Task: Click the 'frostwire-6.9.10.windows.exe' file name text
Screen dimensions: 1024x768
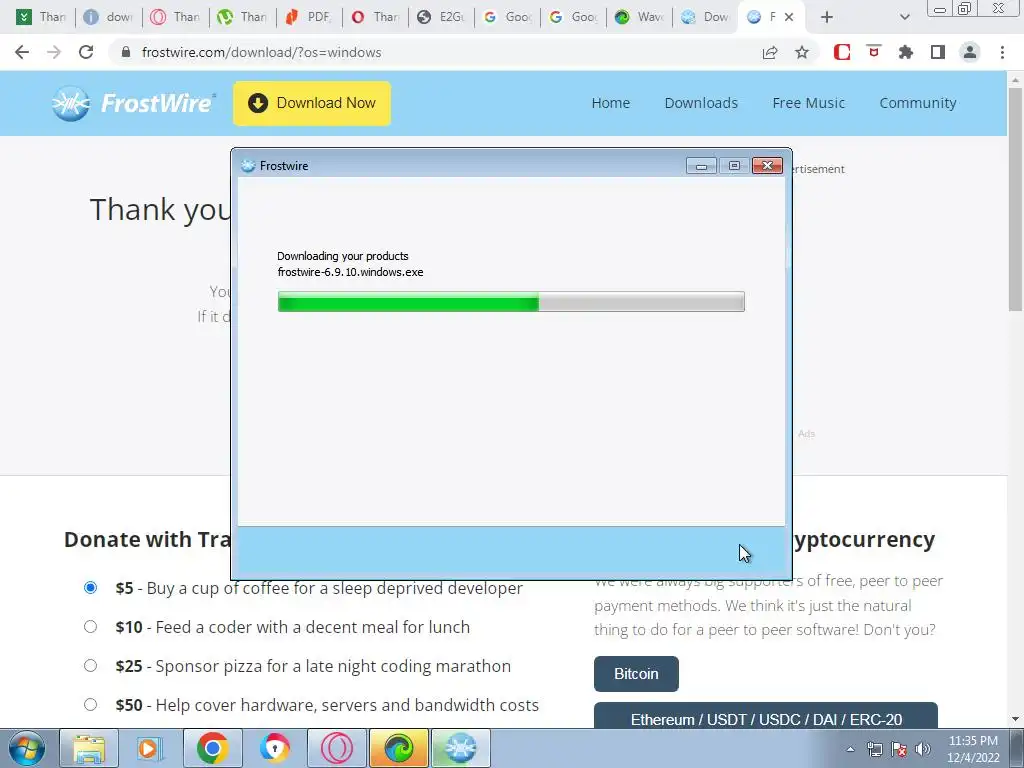Action: click(350, 272)
